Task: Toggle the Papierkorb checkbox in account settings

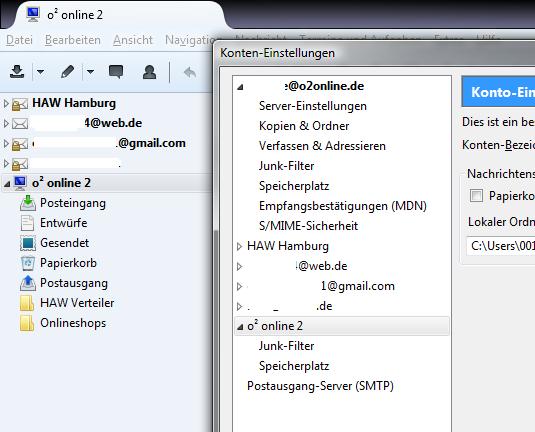Action: point(476,196)
